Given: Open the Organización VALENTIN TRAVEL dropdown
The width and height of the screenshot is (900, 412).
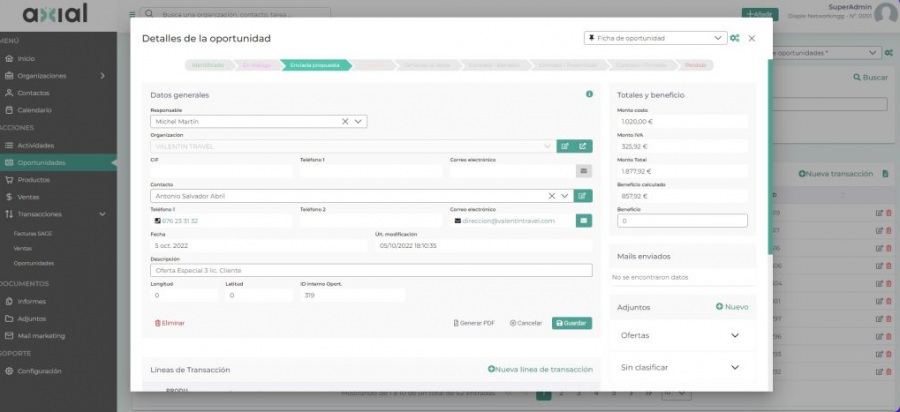Looking at the screenshot, I should click(x=354, y=146).
